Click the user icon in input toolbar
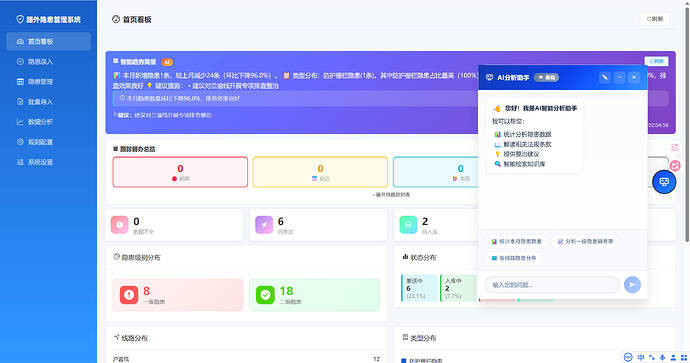Viewport: 690px width, 363px height. point(673,357)
